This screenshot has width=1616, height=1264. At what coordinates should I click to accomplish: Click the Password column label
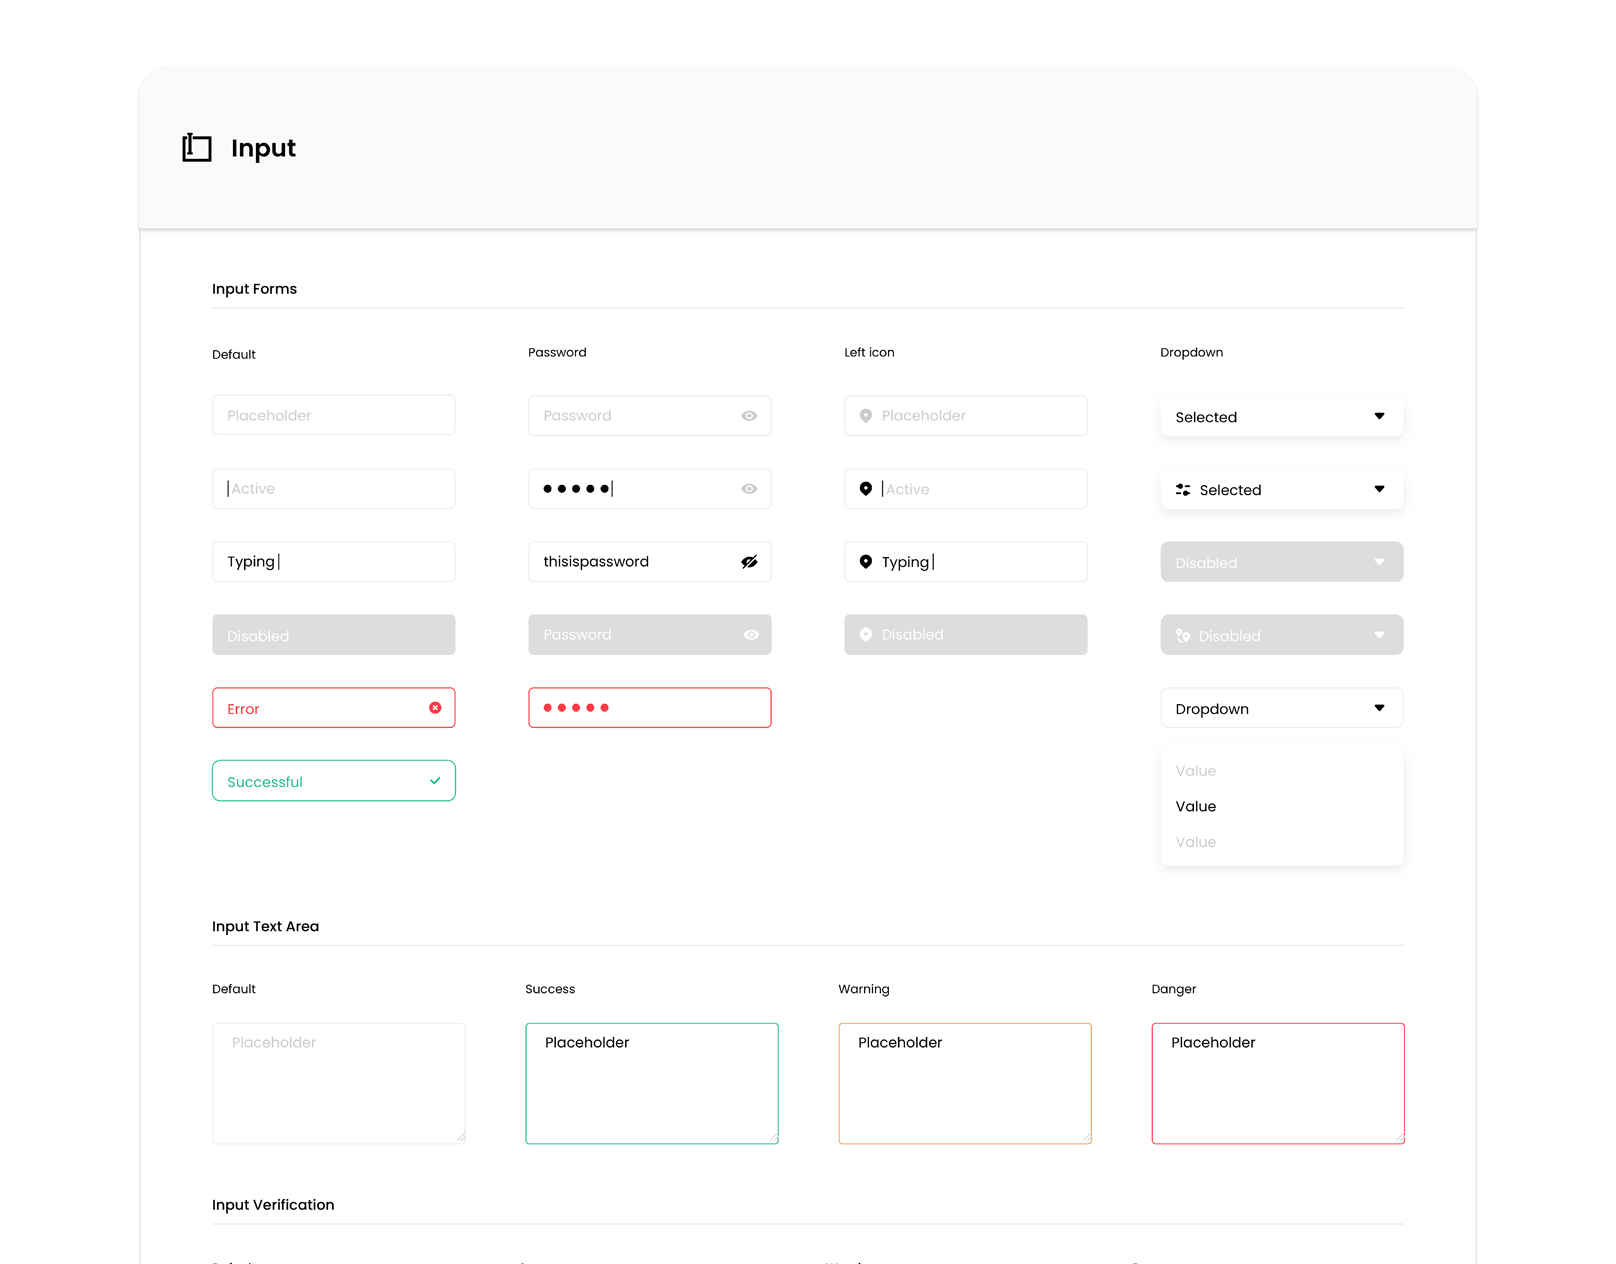pos(557,353)
